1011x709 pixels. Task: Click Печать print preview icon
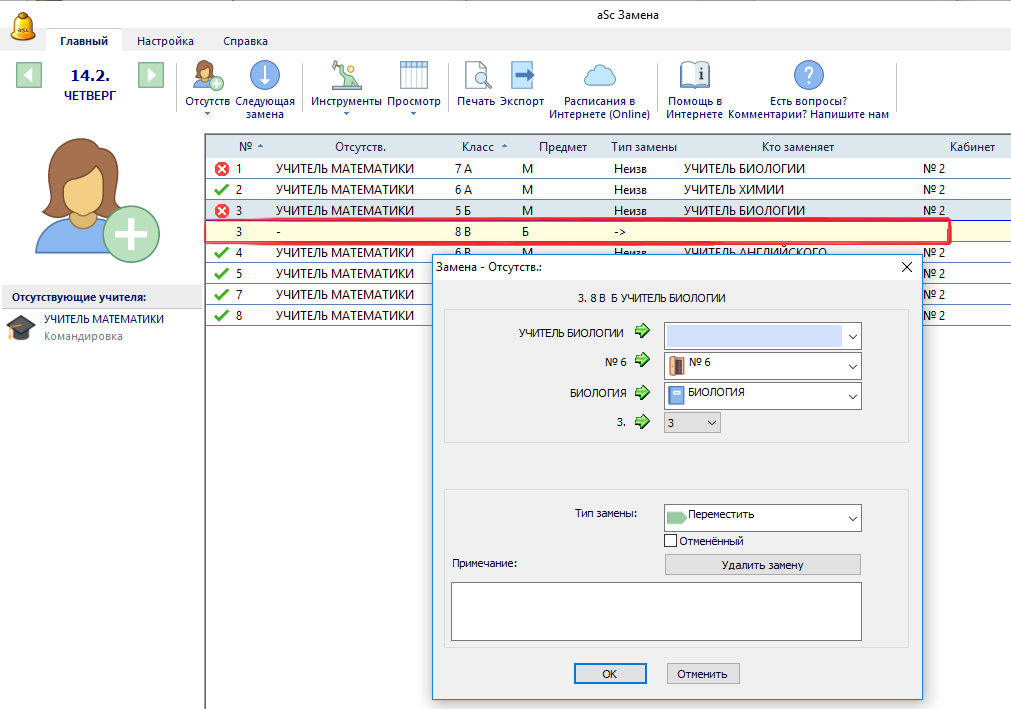(477, 75)
